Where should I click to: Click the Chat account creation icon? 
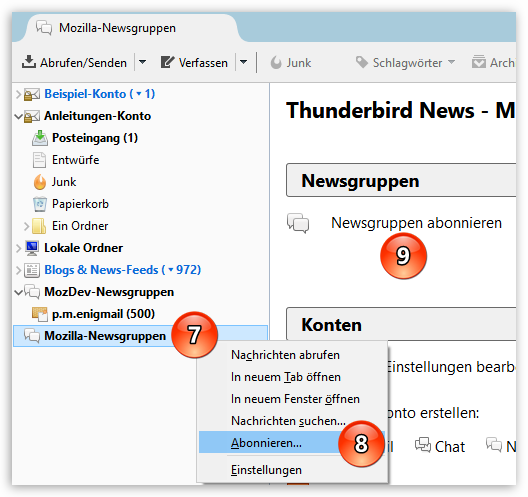(x=423, y=445)
